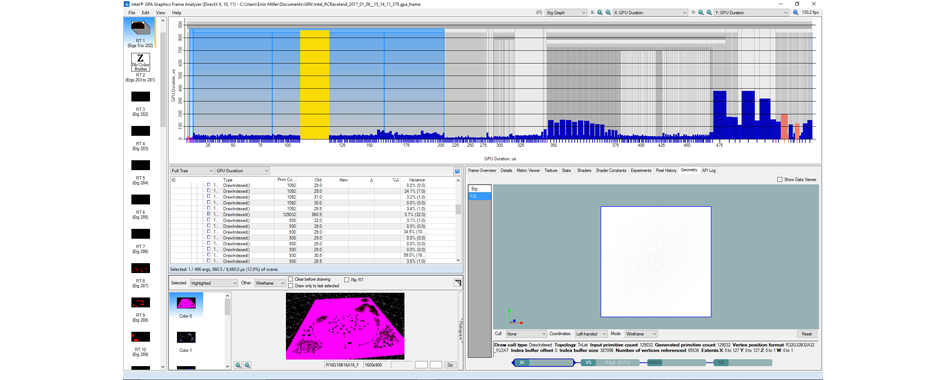Click the magnifier icon beside the fps value
The image size is (947, 380).
pyautogui.click(x=796, y=12)
